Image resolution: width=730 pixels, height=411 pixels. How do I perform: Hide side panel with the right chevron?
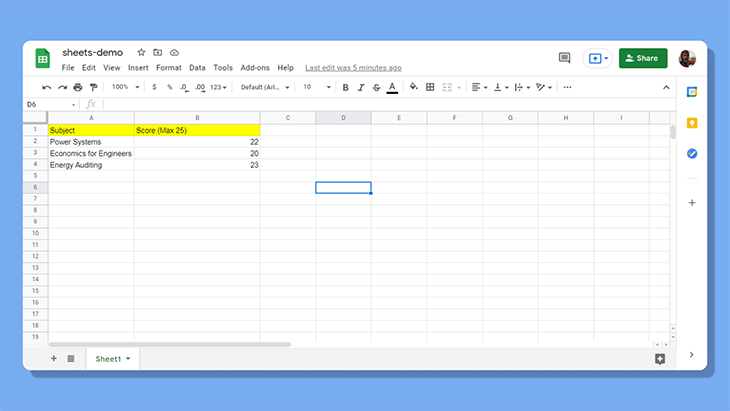click(x=691, y=355)
